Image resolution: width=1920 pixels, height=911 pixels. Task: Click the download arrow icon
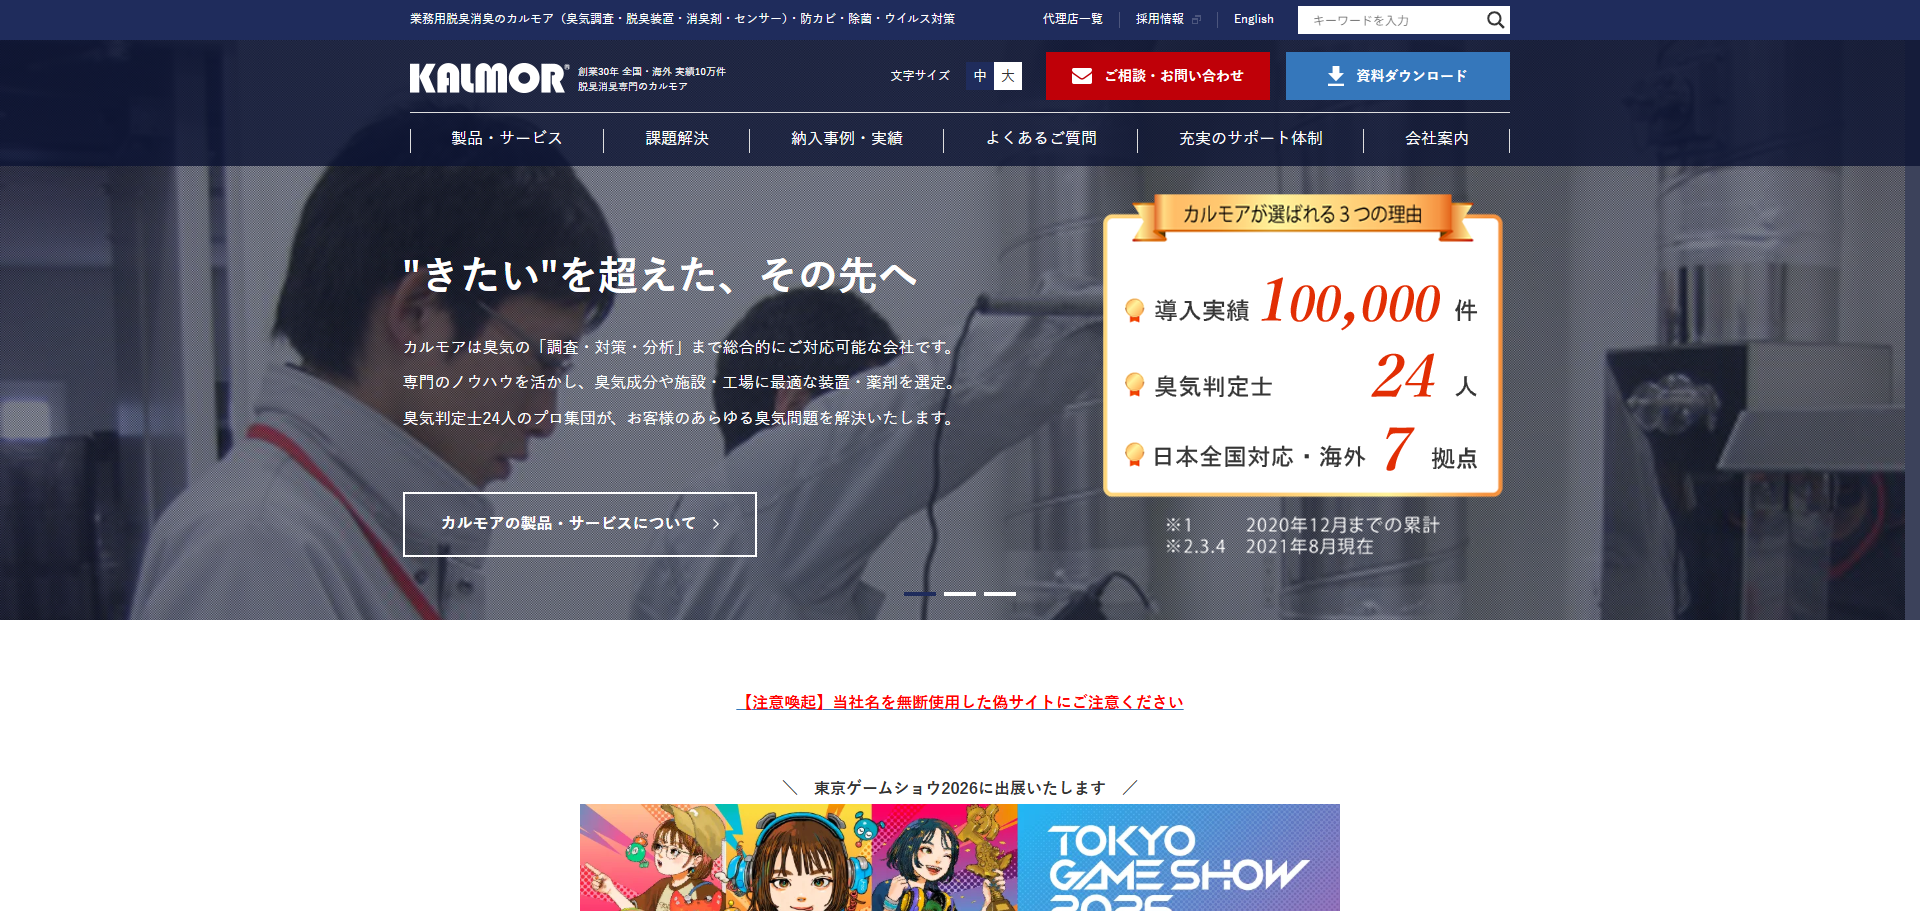pyautogui.click(x=1335, y=76)
